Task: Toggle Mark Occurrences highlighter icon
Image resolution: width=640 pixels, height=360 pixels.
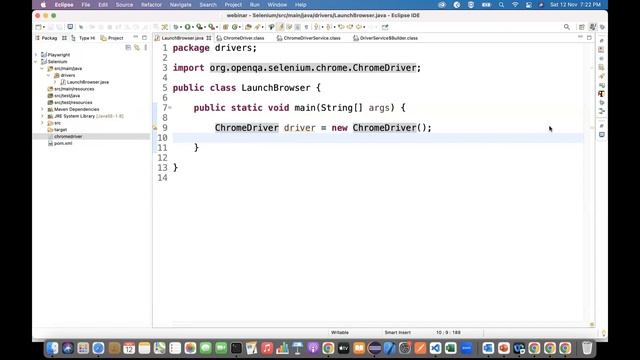Action: click(280, 27)
